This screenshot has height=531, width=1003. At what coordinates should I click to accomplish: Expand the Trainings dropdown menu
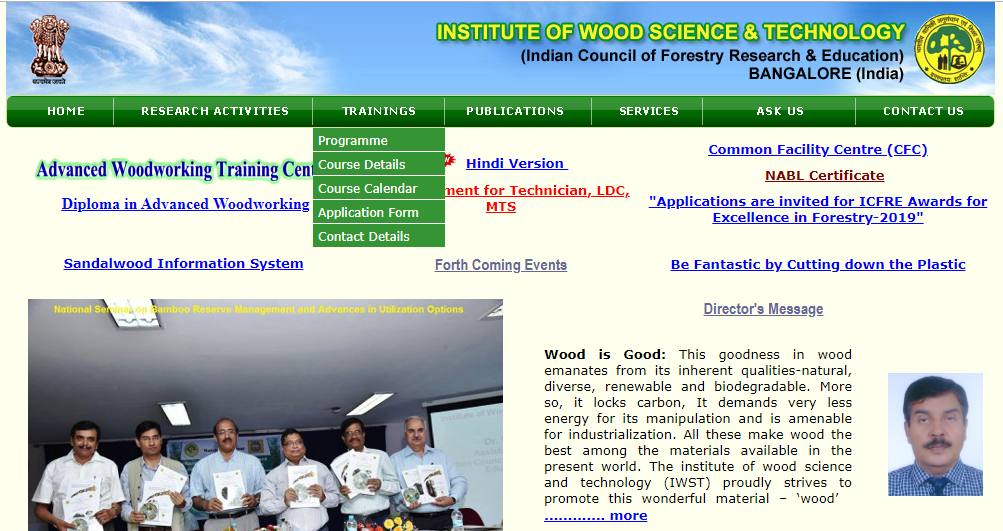tap(378, 111)
